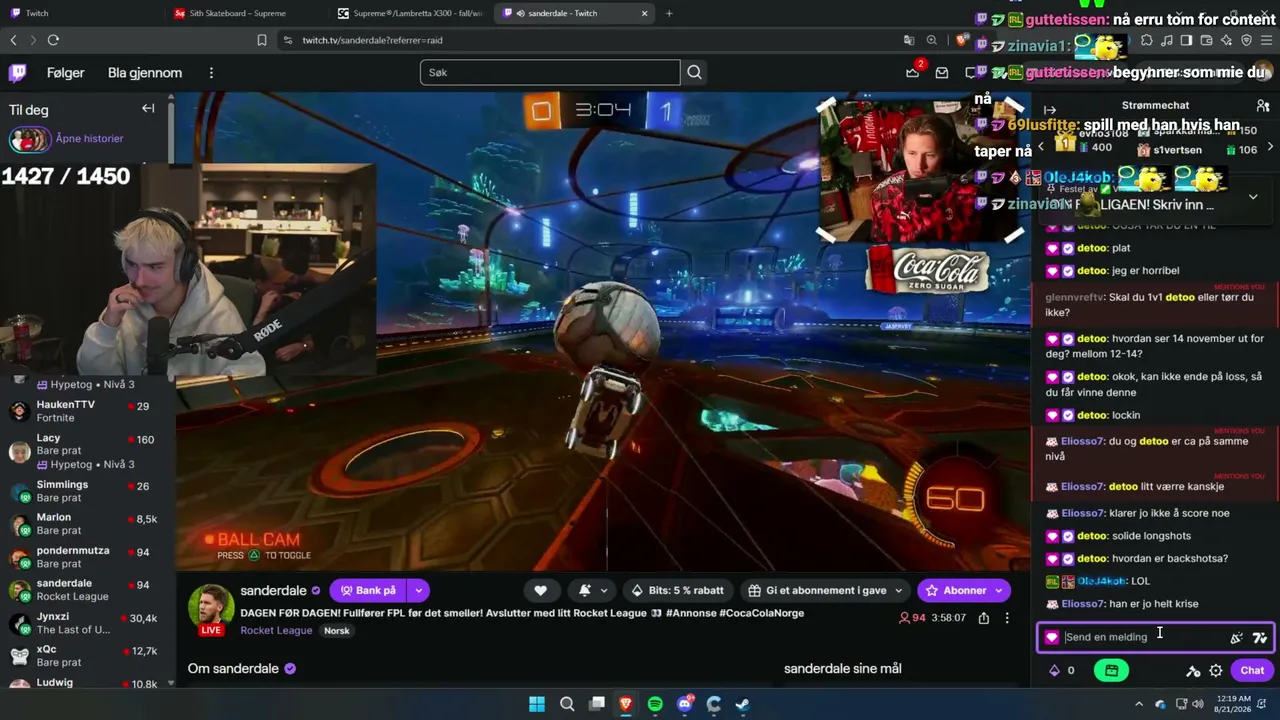Open chat celebration effects icon
Viewport: 1280px width, 720px height.
(1237, 637)
